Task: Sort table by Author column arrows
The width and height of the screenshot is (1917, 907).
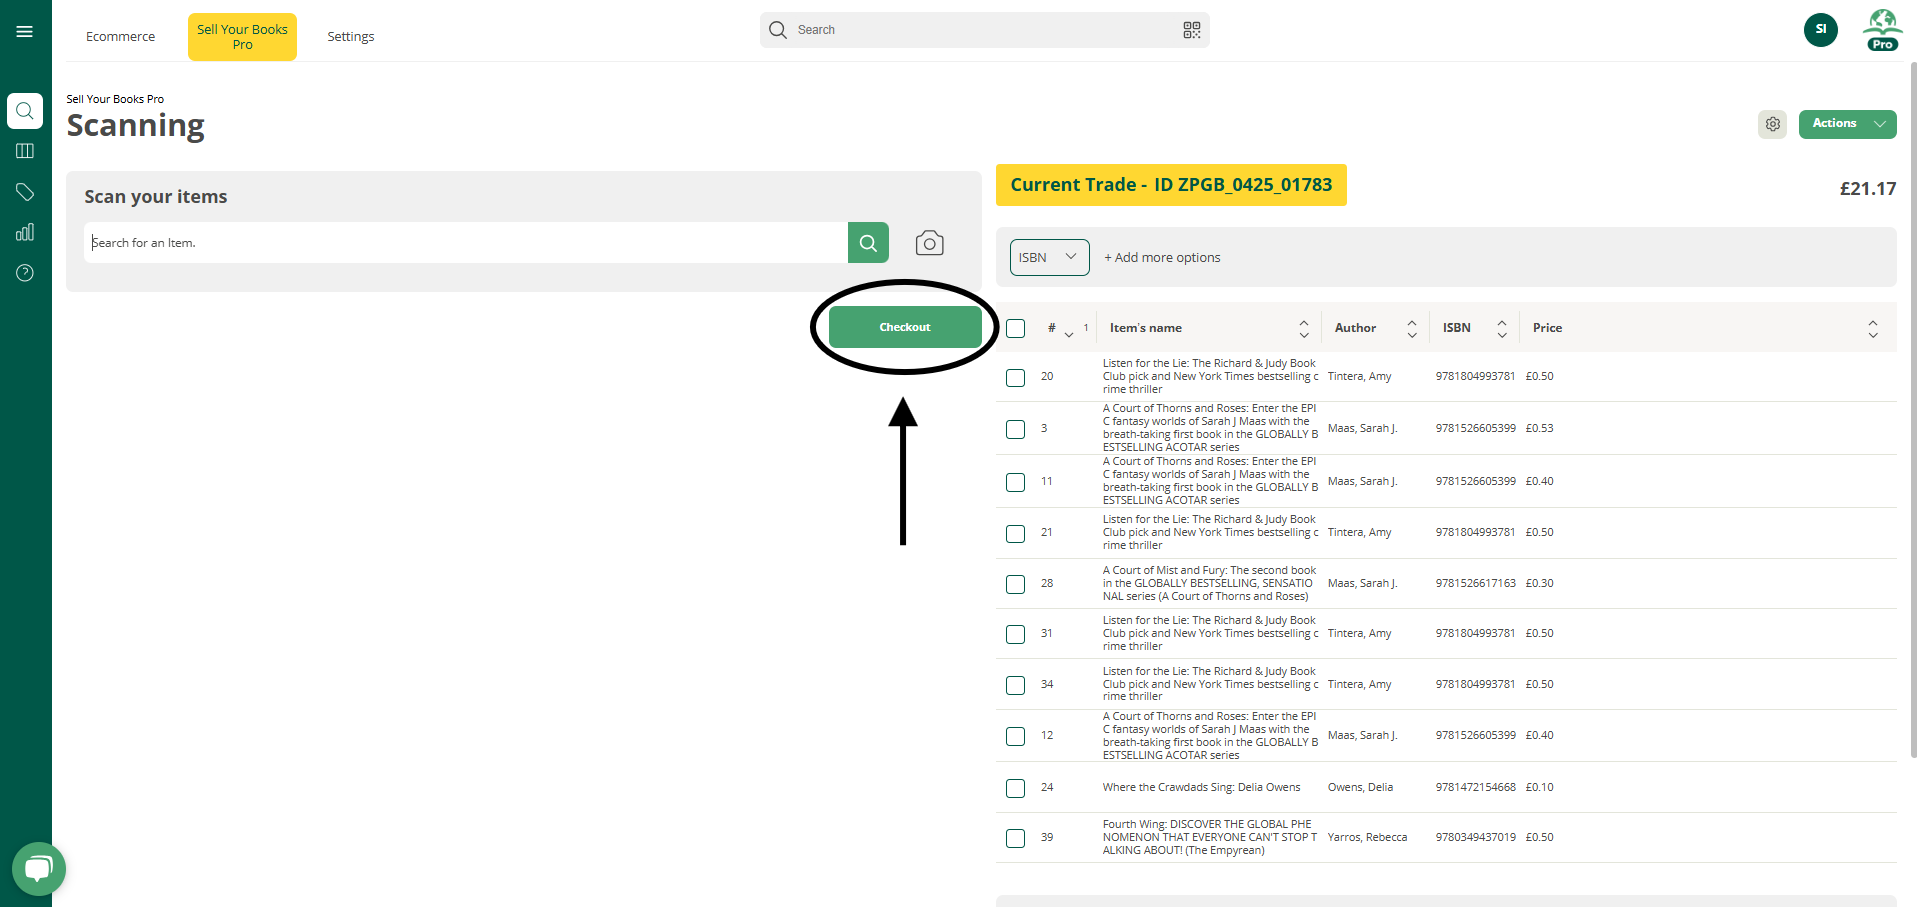Action: pos(1411,328)
